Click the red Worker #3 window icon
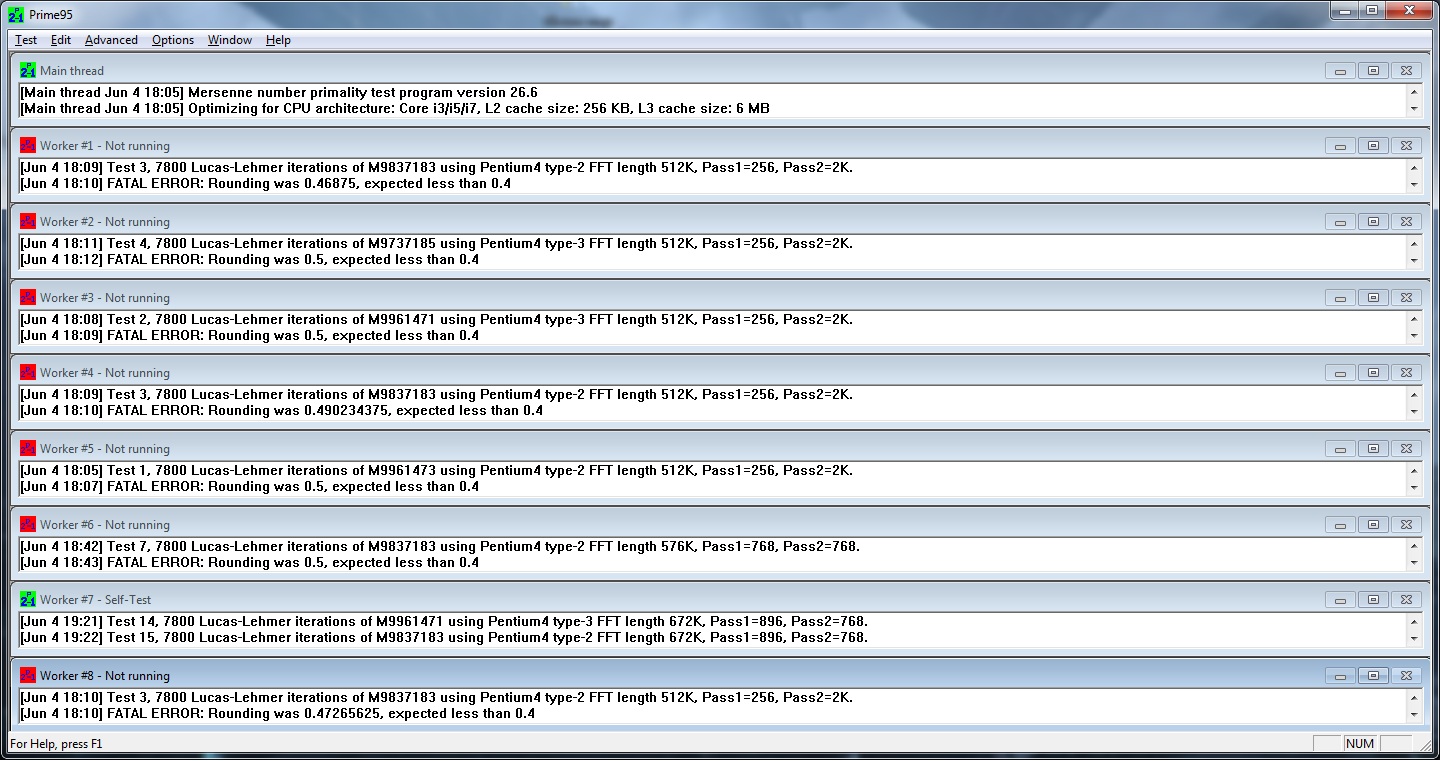Viewport: 1440px width, 761px height. tap(28, 297)
